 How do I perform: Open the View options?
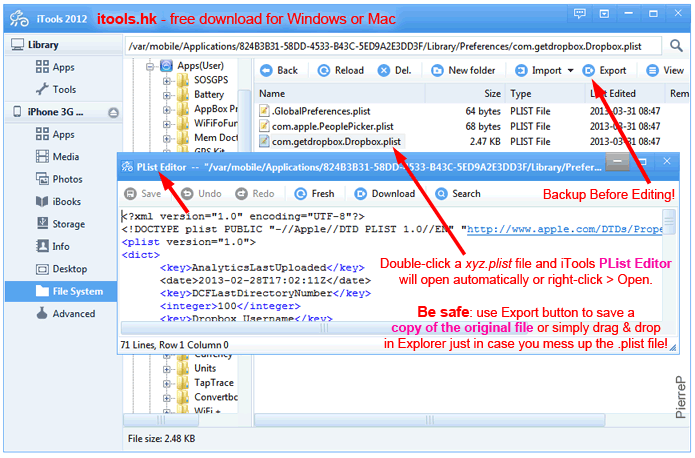tap(665, 70)
